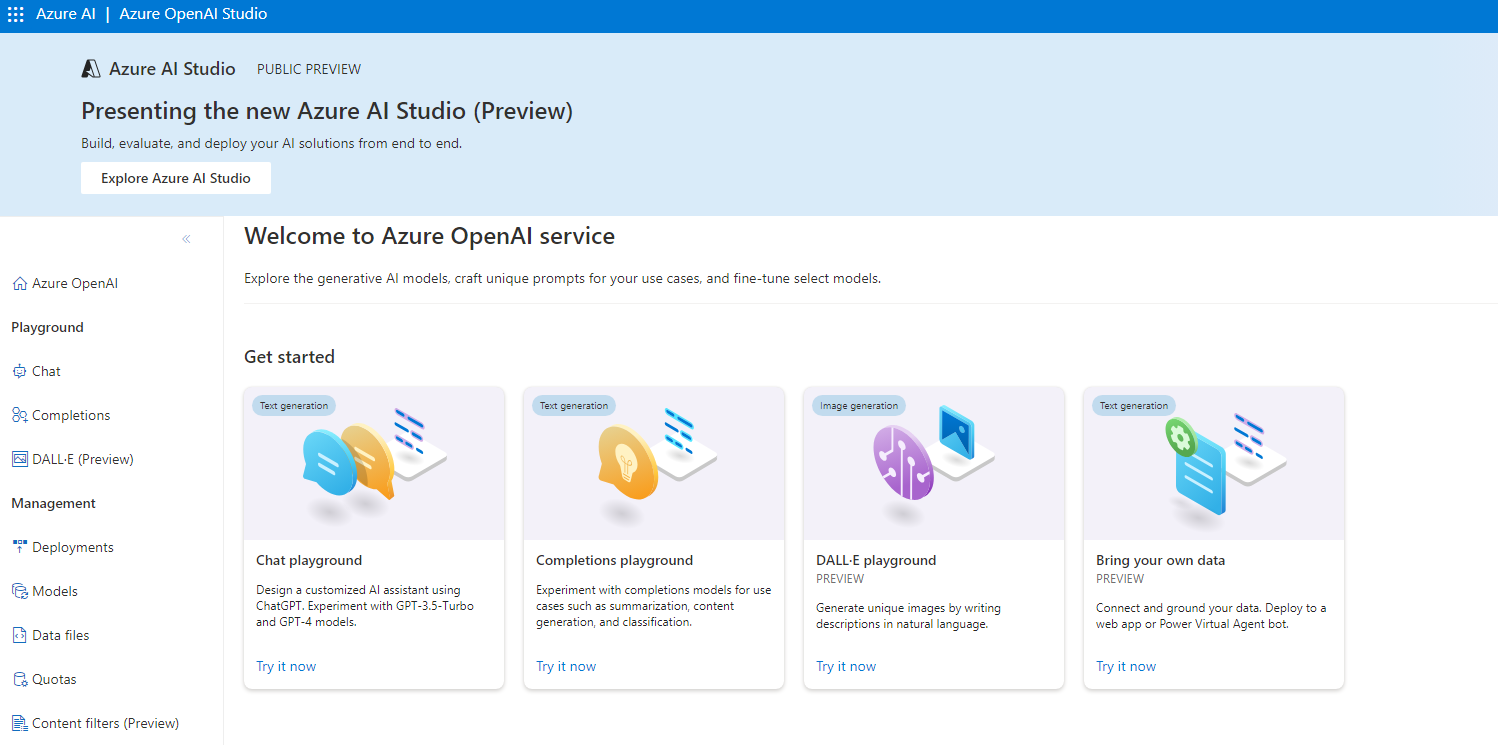Click the Azure AI Studio logo icon
Screen dimensions: 1498x745
(91, 69)
